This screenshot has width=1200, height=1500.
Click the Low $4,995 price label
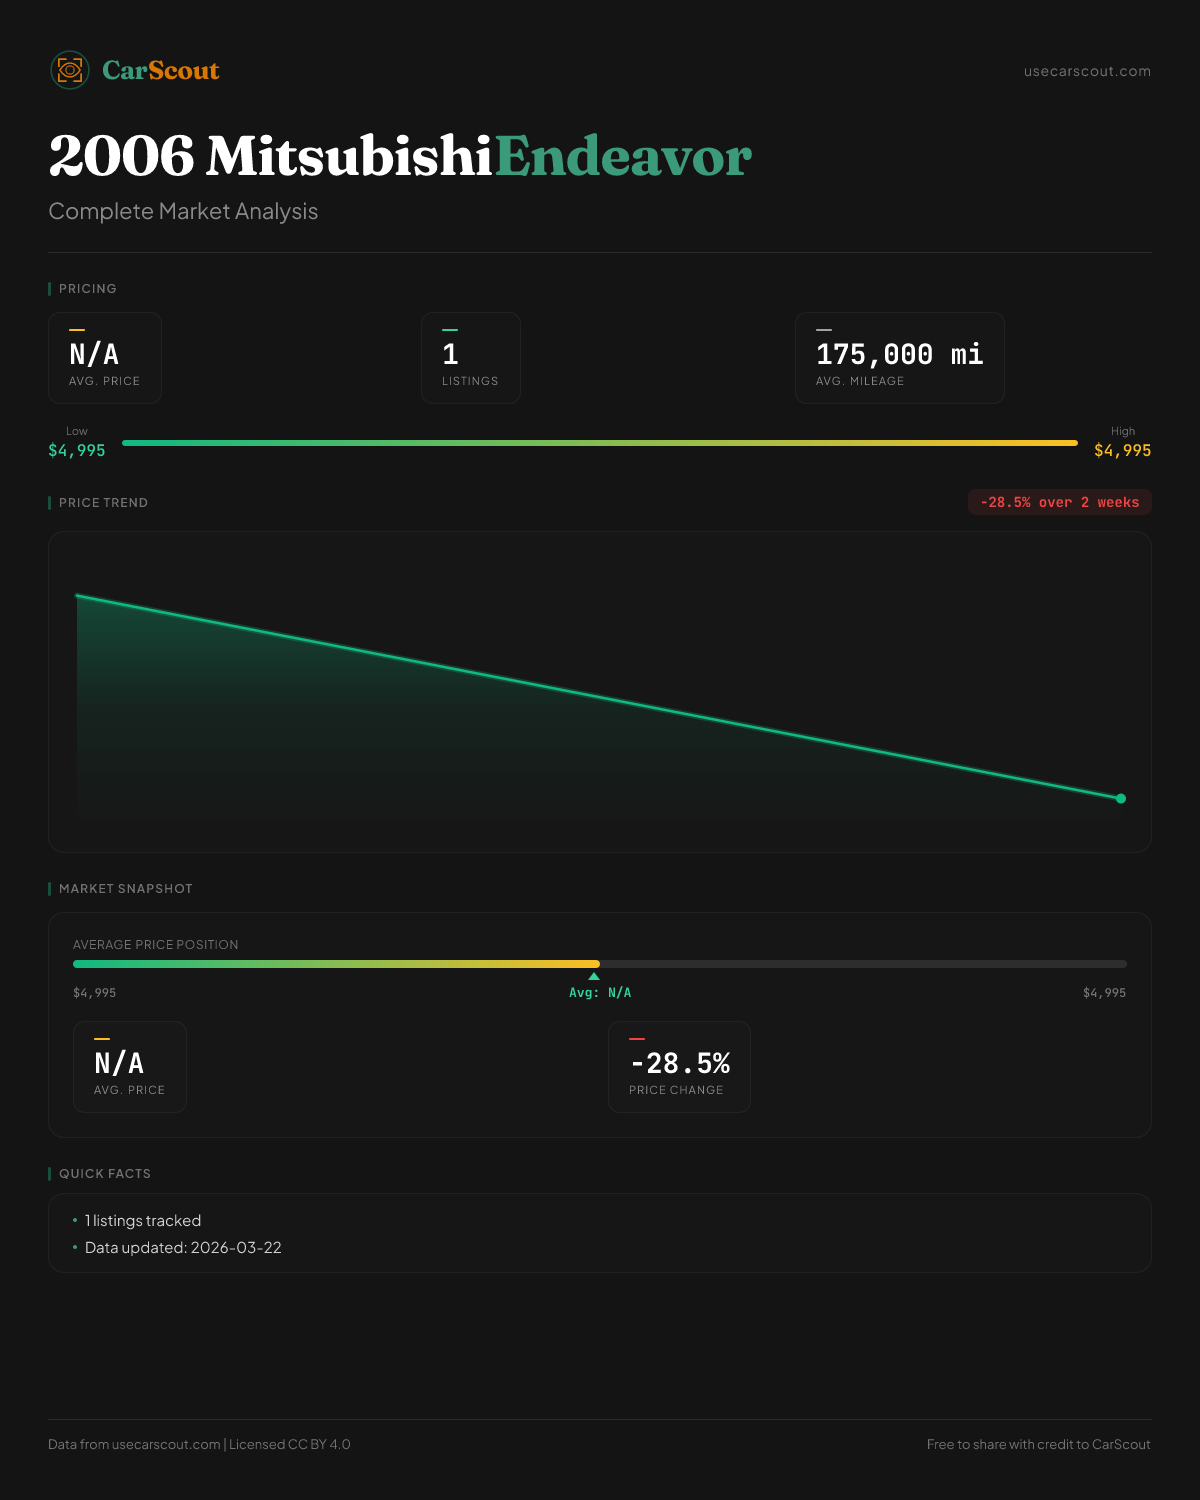(77, 450)
